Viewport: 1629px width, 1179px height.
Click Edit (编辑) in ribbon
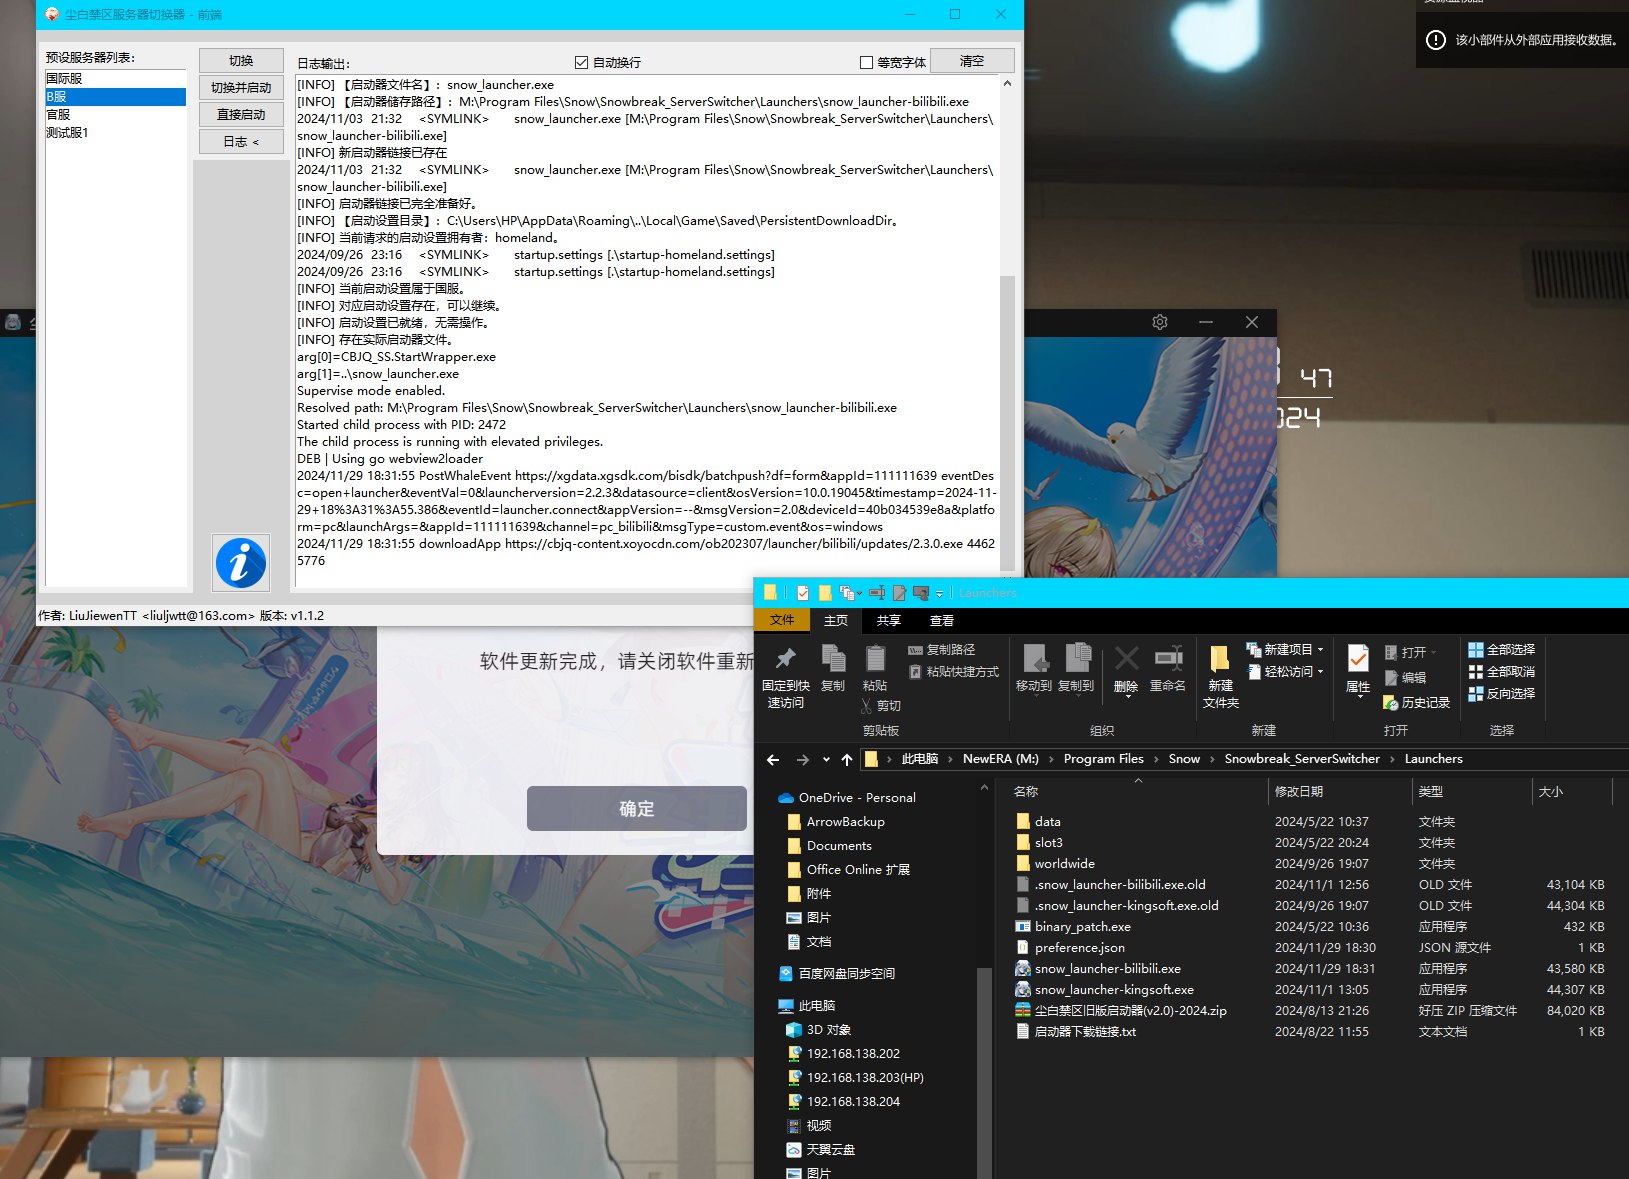point(1405,677)
